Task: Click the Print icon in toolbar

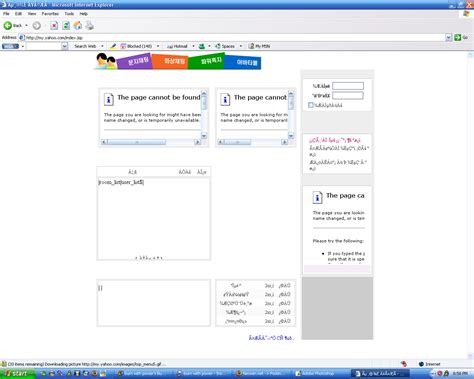Action: coord(90,25)
